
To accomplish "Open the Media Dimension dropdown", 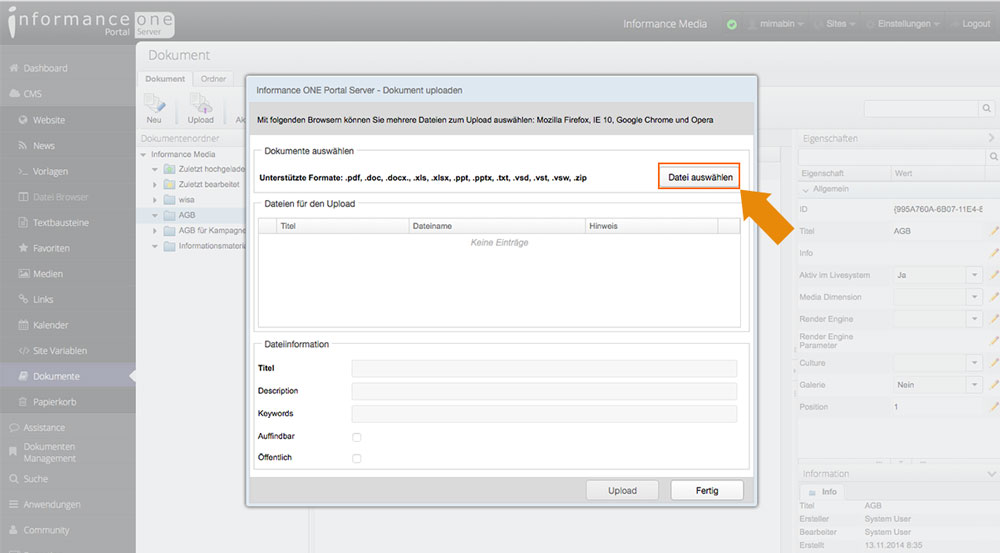I will pyautogui.click(x=974, y=297).
